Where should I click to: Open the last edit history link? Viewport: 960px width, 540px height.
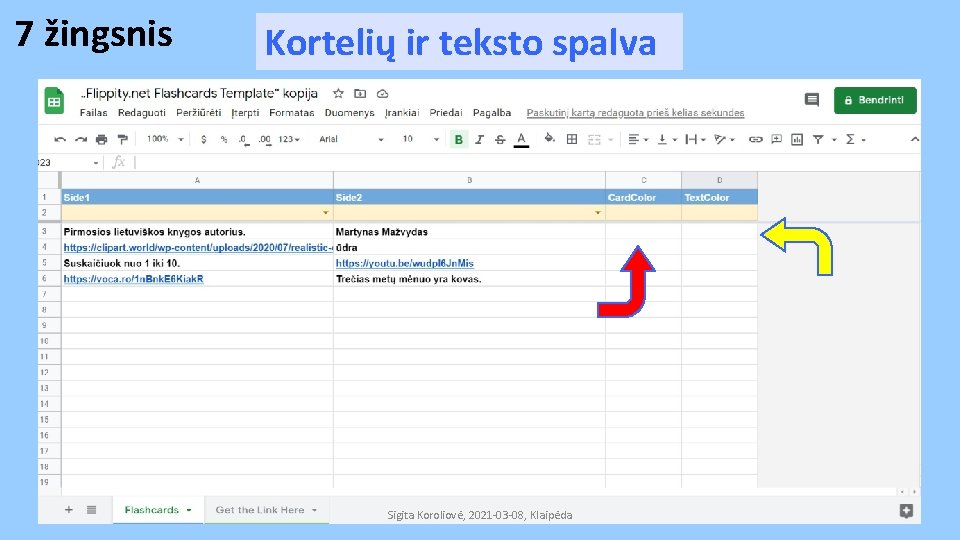(636, 113)
